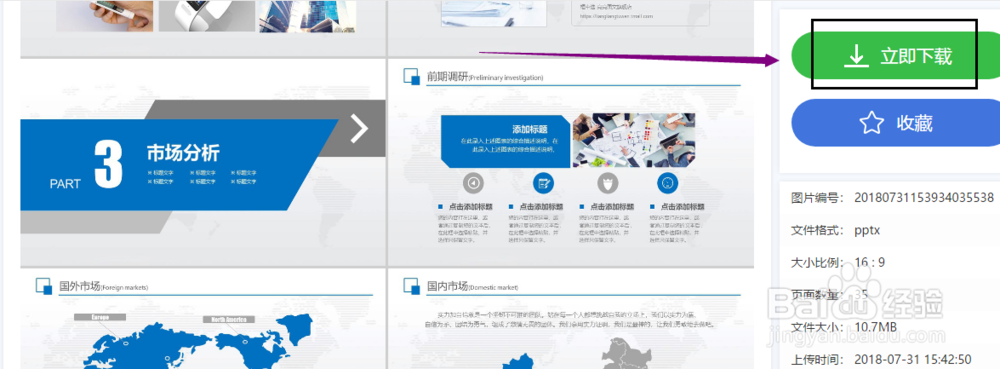The height and width of the screenshot is (369, 1000).
Task: Open the 前期调研 slide preview
Action: (571, 162)
